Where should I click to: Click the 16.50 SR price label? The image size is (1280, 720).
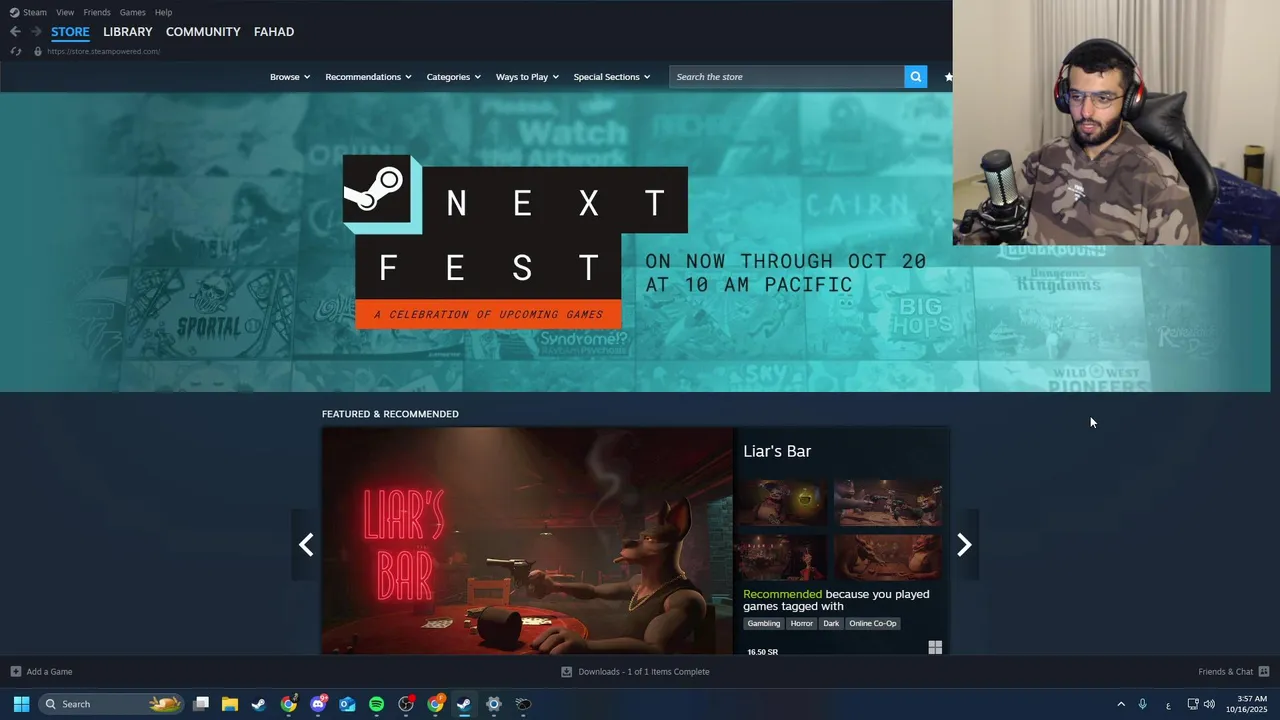(762, 652)
